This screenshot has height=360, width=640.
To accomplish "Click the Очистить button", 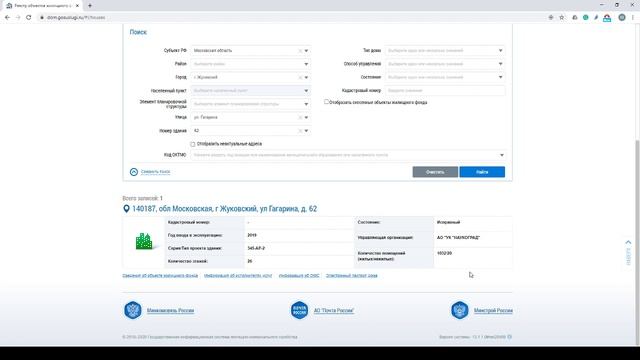I will [x=435, y=172].
